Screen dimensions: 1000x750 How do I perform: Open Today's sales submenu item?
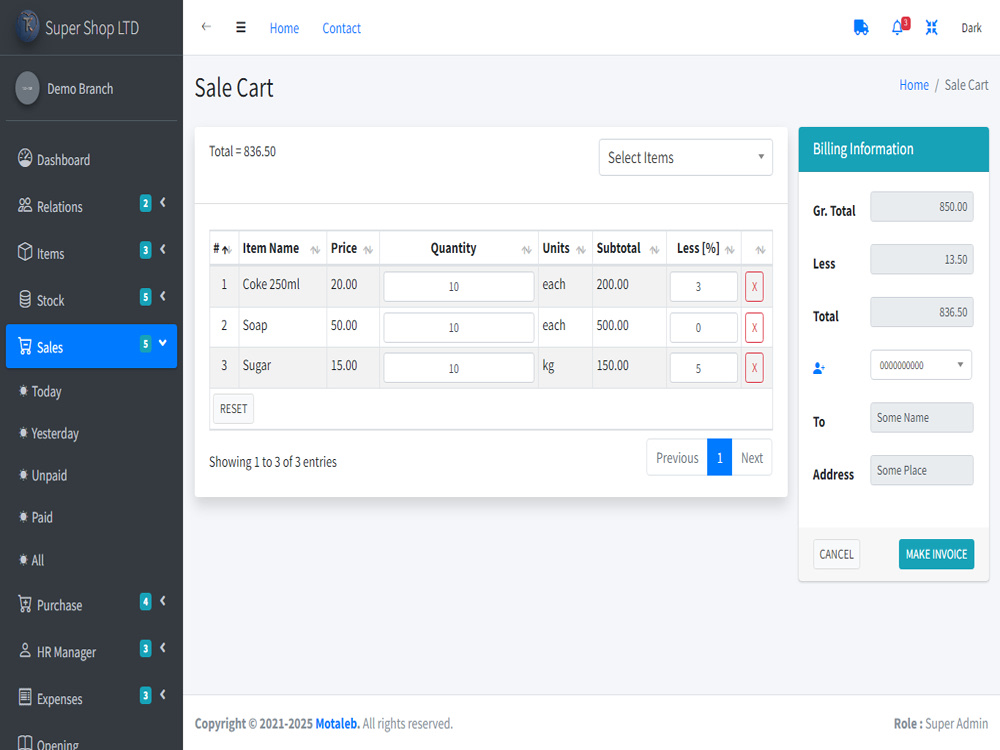click(x=91, y=391)
